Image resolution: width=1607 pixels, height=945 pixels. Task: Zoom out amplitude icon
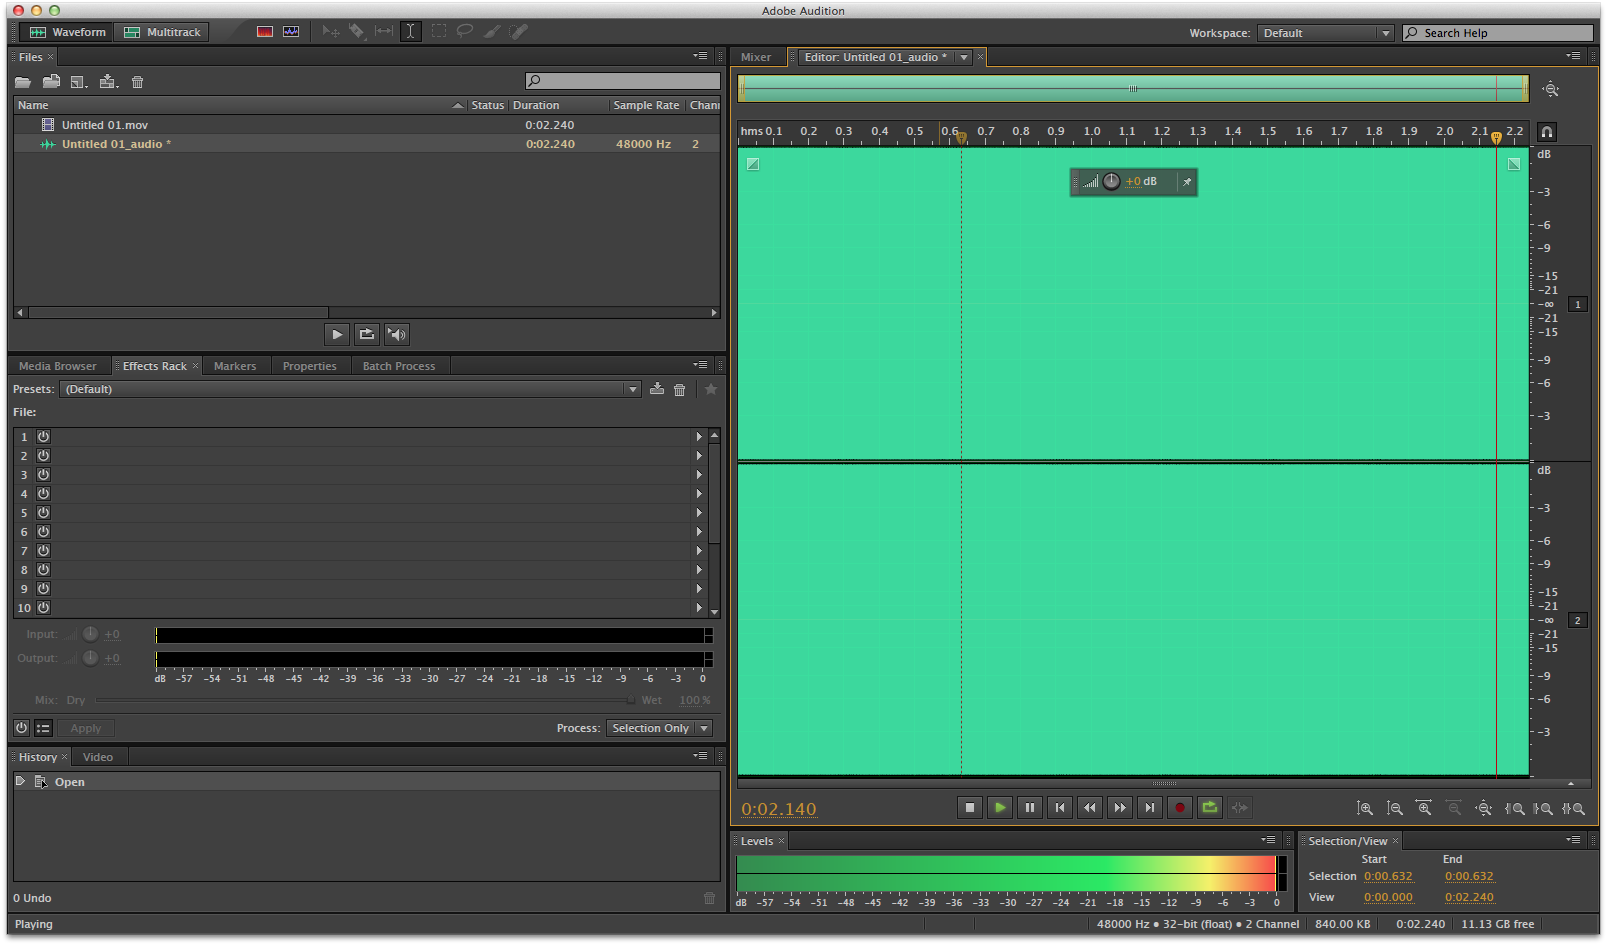coord(1394,808)
